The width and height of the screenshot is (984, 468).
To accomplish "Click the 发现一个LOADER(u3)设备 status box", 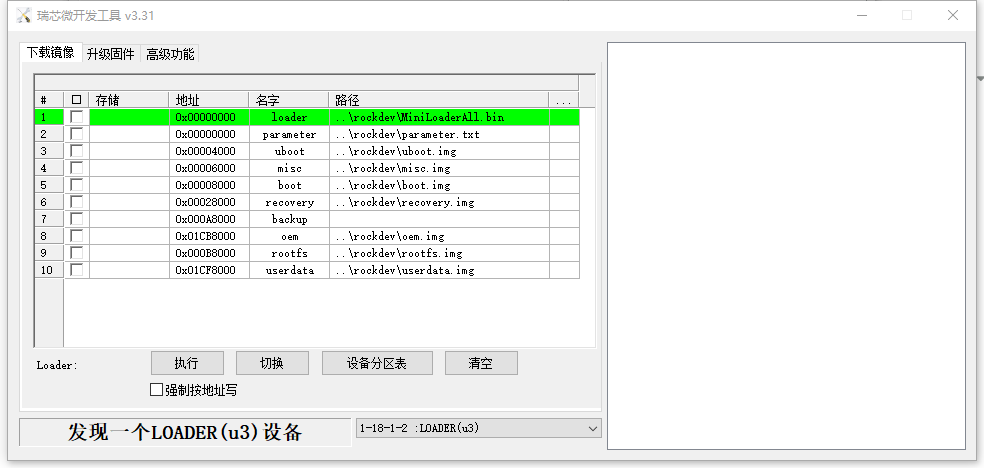I will pyautogui.click(x=185, y=432).
